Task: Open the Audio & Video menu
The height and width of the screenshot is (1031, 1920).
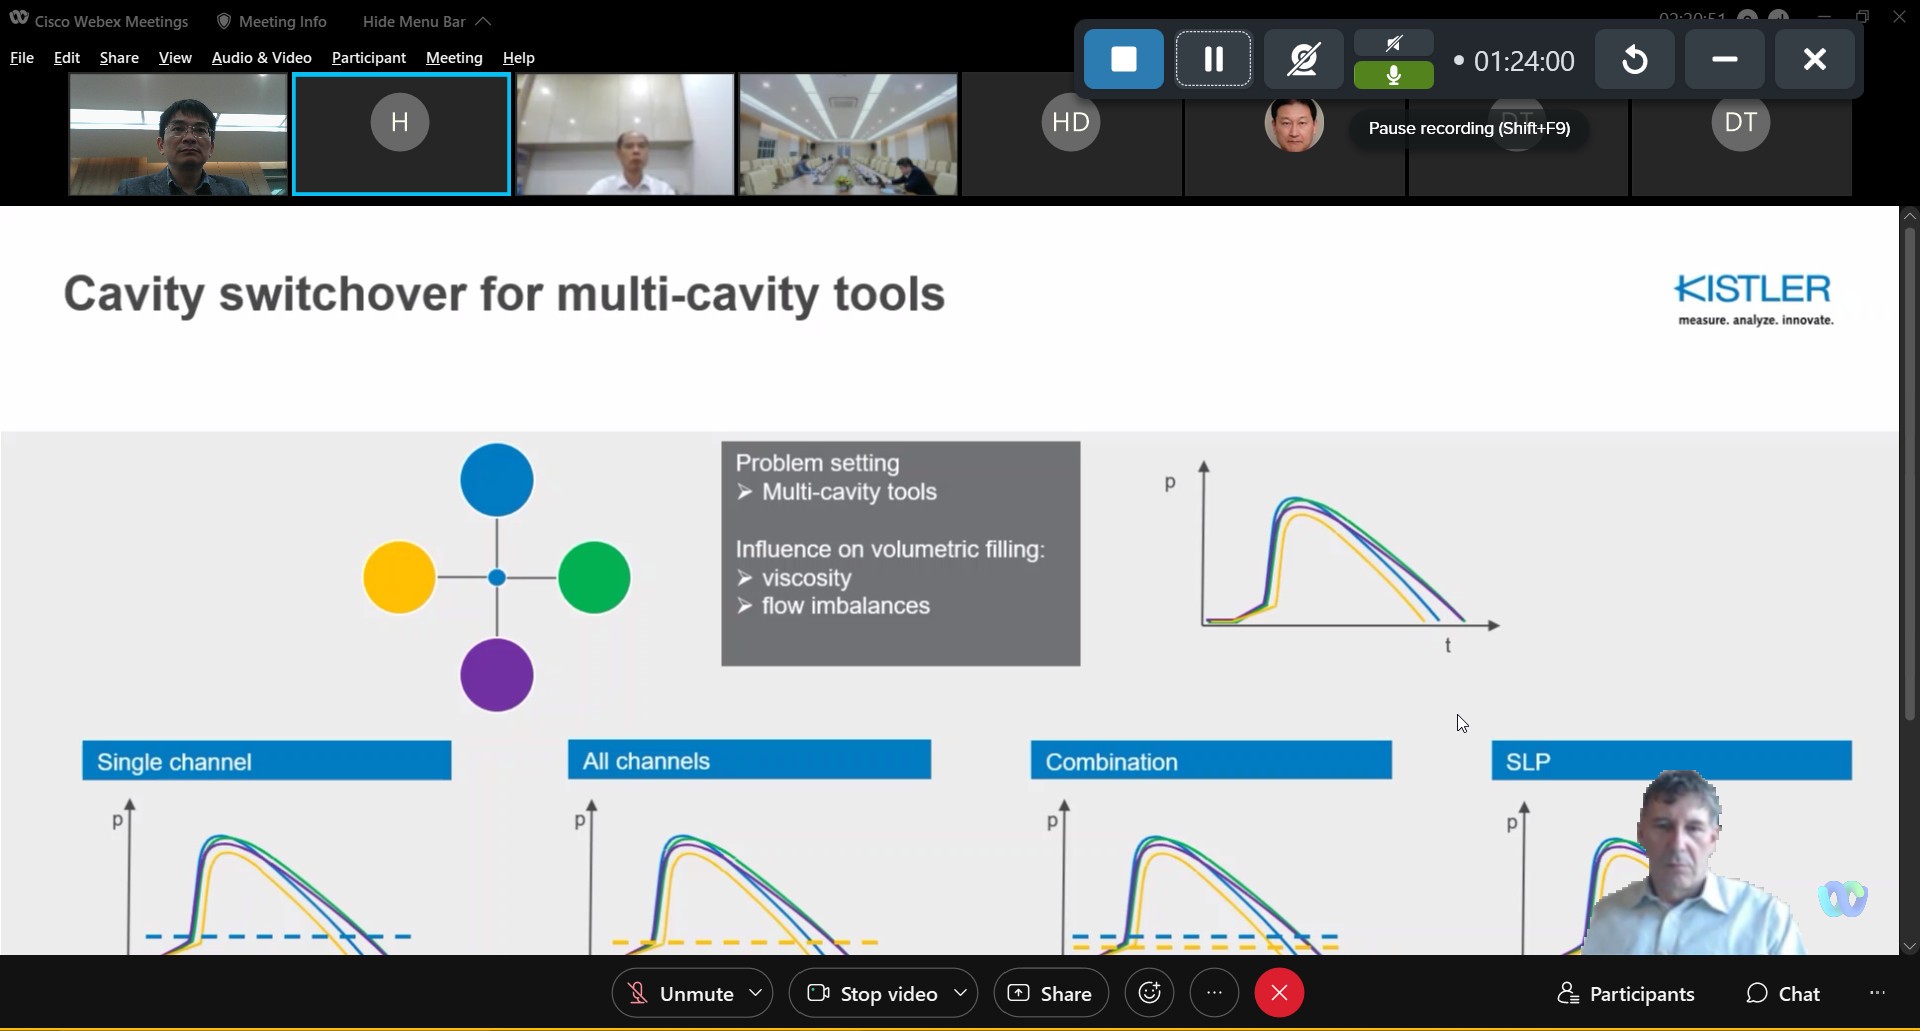Action: click(261, 58)
